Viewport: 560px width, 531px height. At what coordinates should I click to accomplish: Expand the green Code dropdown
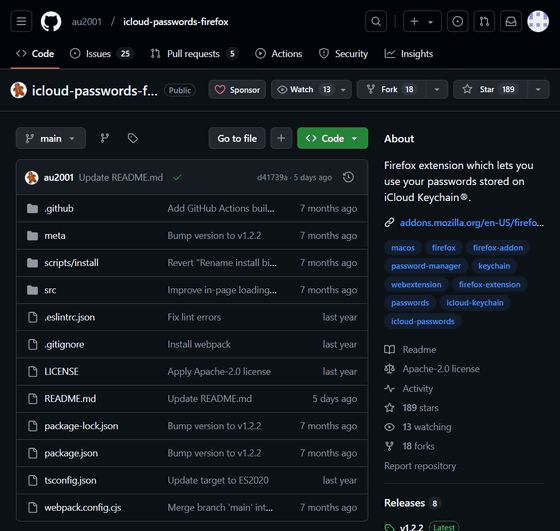(332, 138)
